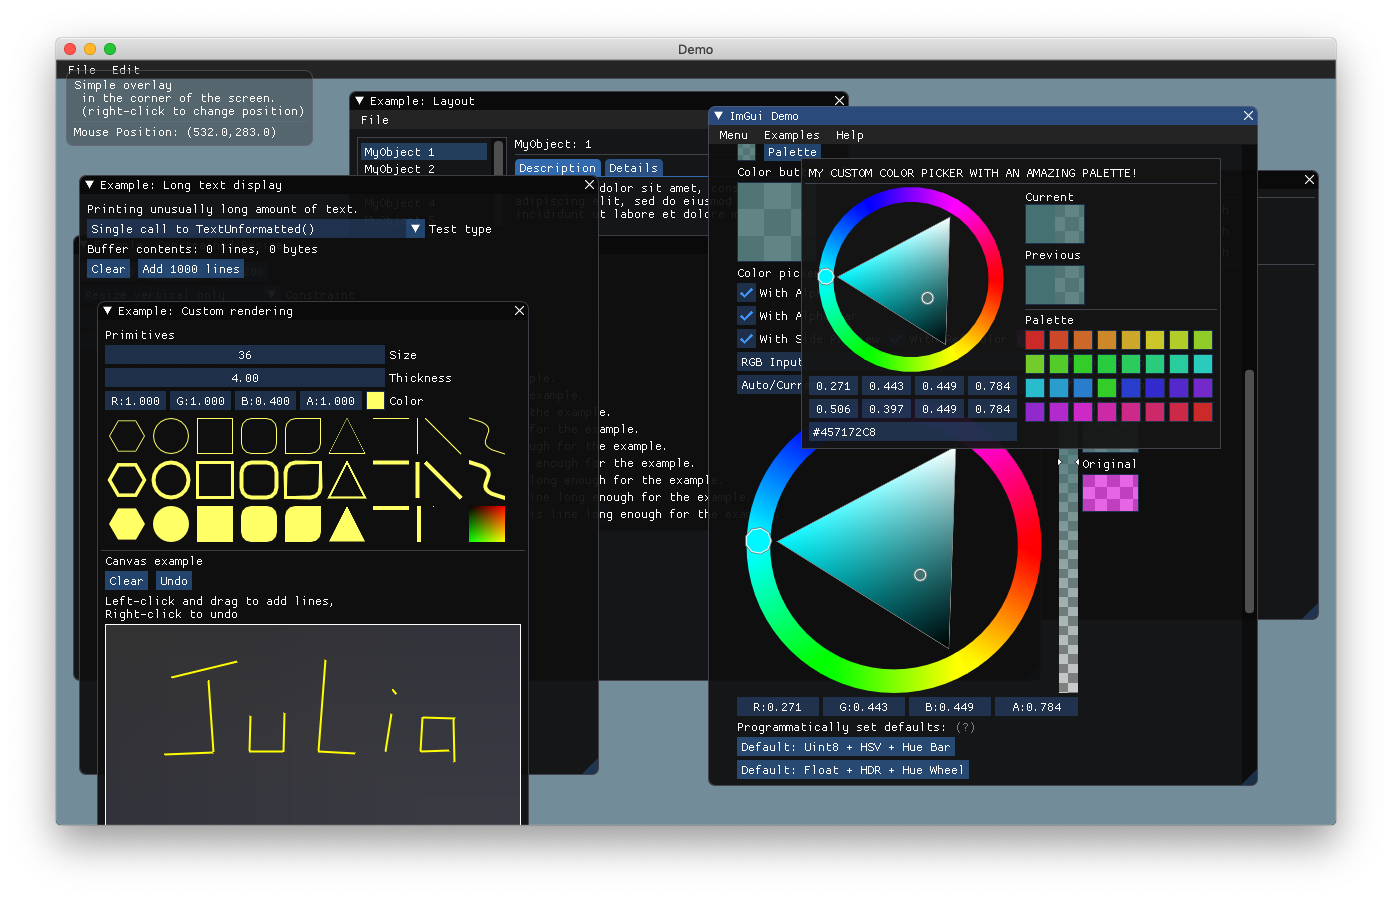The height and width of the screenshot is (899, 1392).
Task: Click the 0.506 field in picker popup
Action: [833, 409]
